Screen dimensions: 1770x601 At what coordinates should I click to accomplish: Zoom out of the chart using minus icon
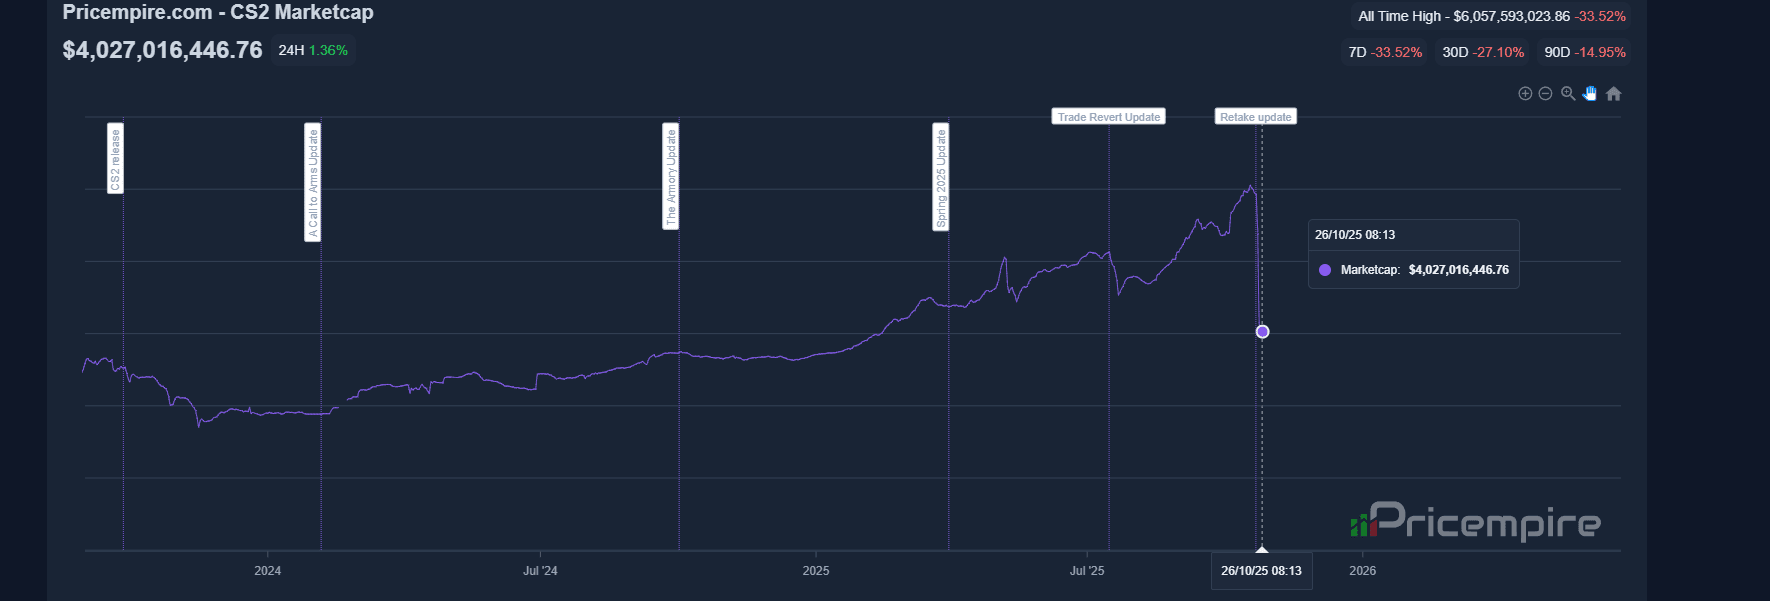tap(1546, 93)
